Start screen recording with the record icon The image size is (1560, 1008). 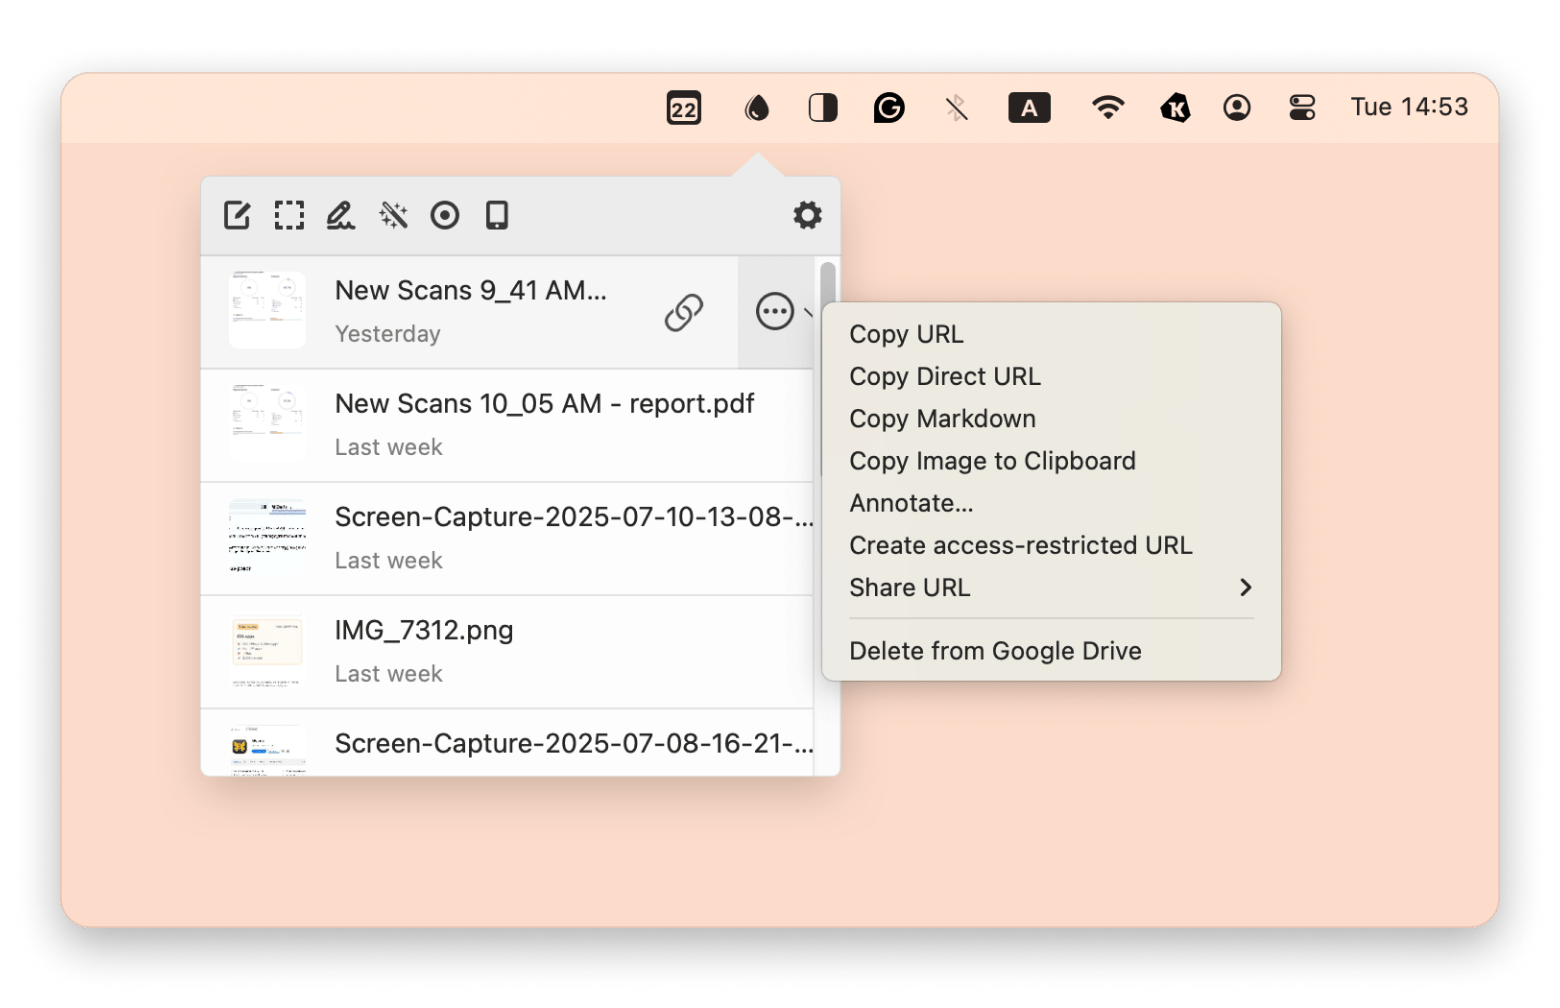pos(445,215)
